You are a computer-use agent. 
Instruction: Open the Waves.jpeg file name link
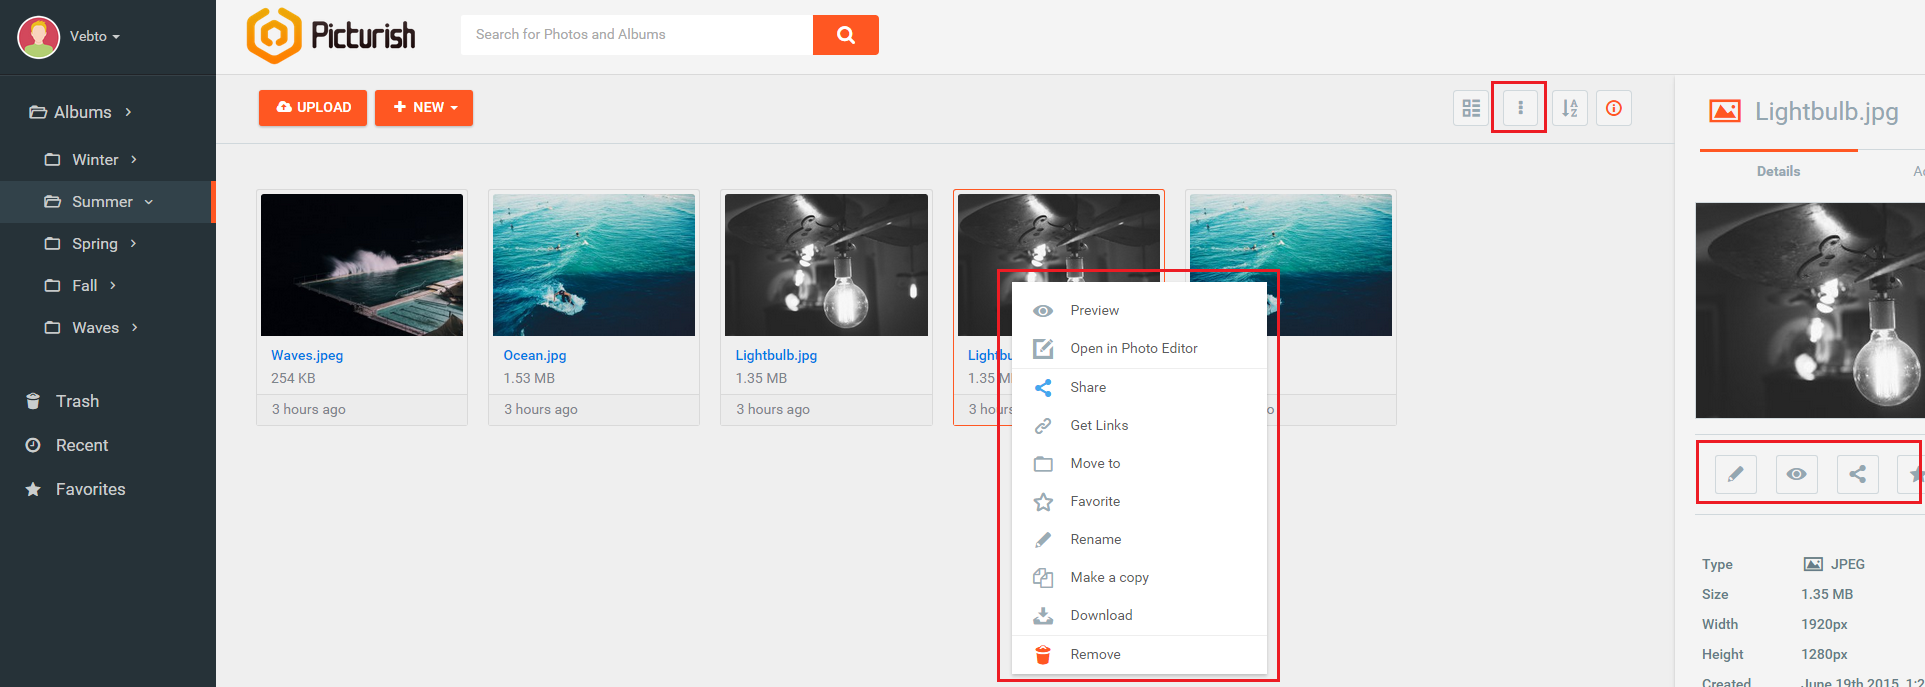pos(307,355)
